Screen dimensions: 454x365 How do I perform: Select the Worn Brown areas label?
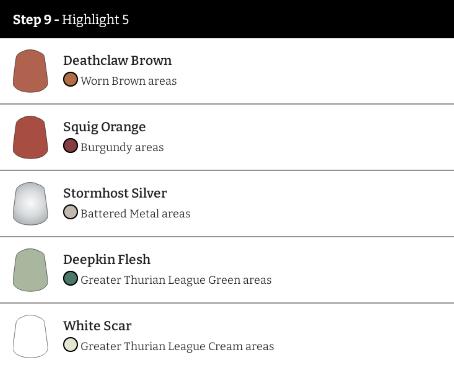pyautogui.click(x=129, y=81)
